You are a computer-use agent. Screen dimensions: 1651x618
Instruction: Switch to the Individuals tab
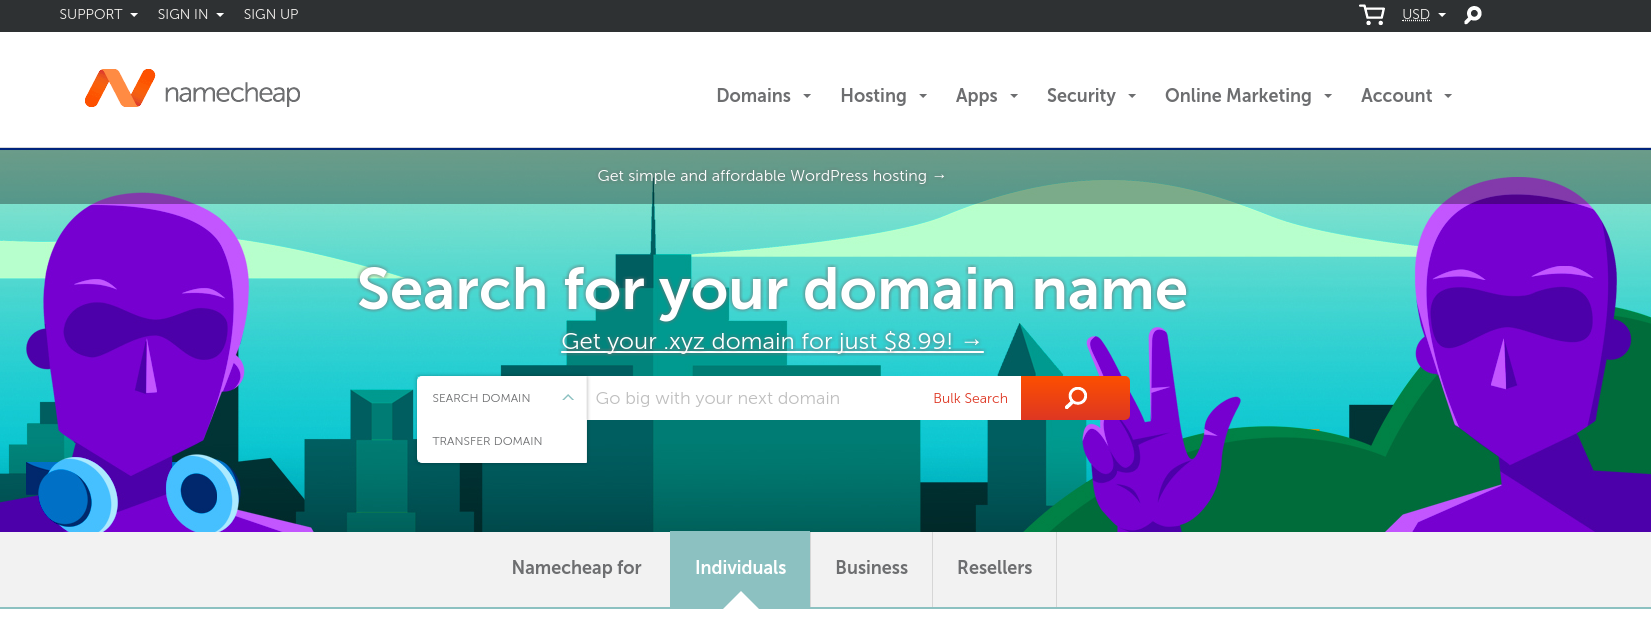tap(740, 568)
